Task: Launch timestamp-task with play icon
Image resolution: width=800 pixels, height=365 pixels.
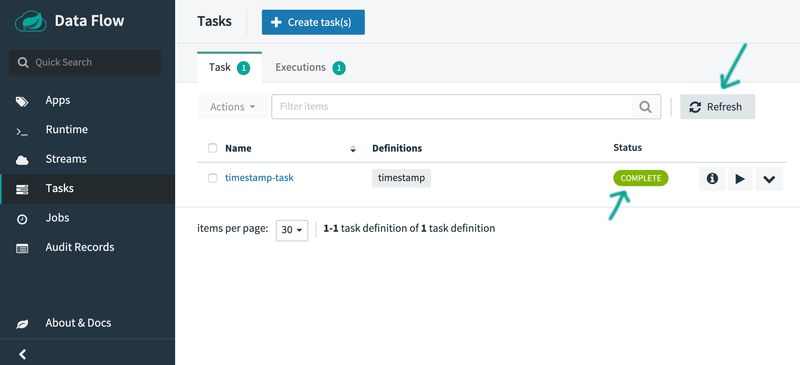Action: point(740,179)
